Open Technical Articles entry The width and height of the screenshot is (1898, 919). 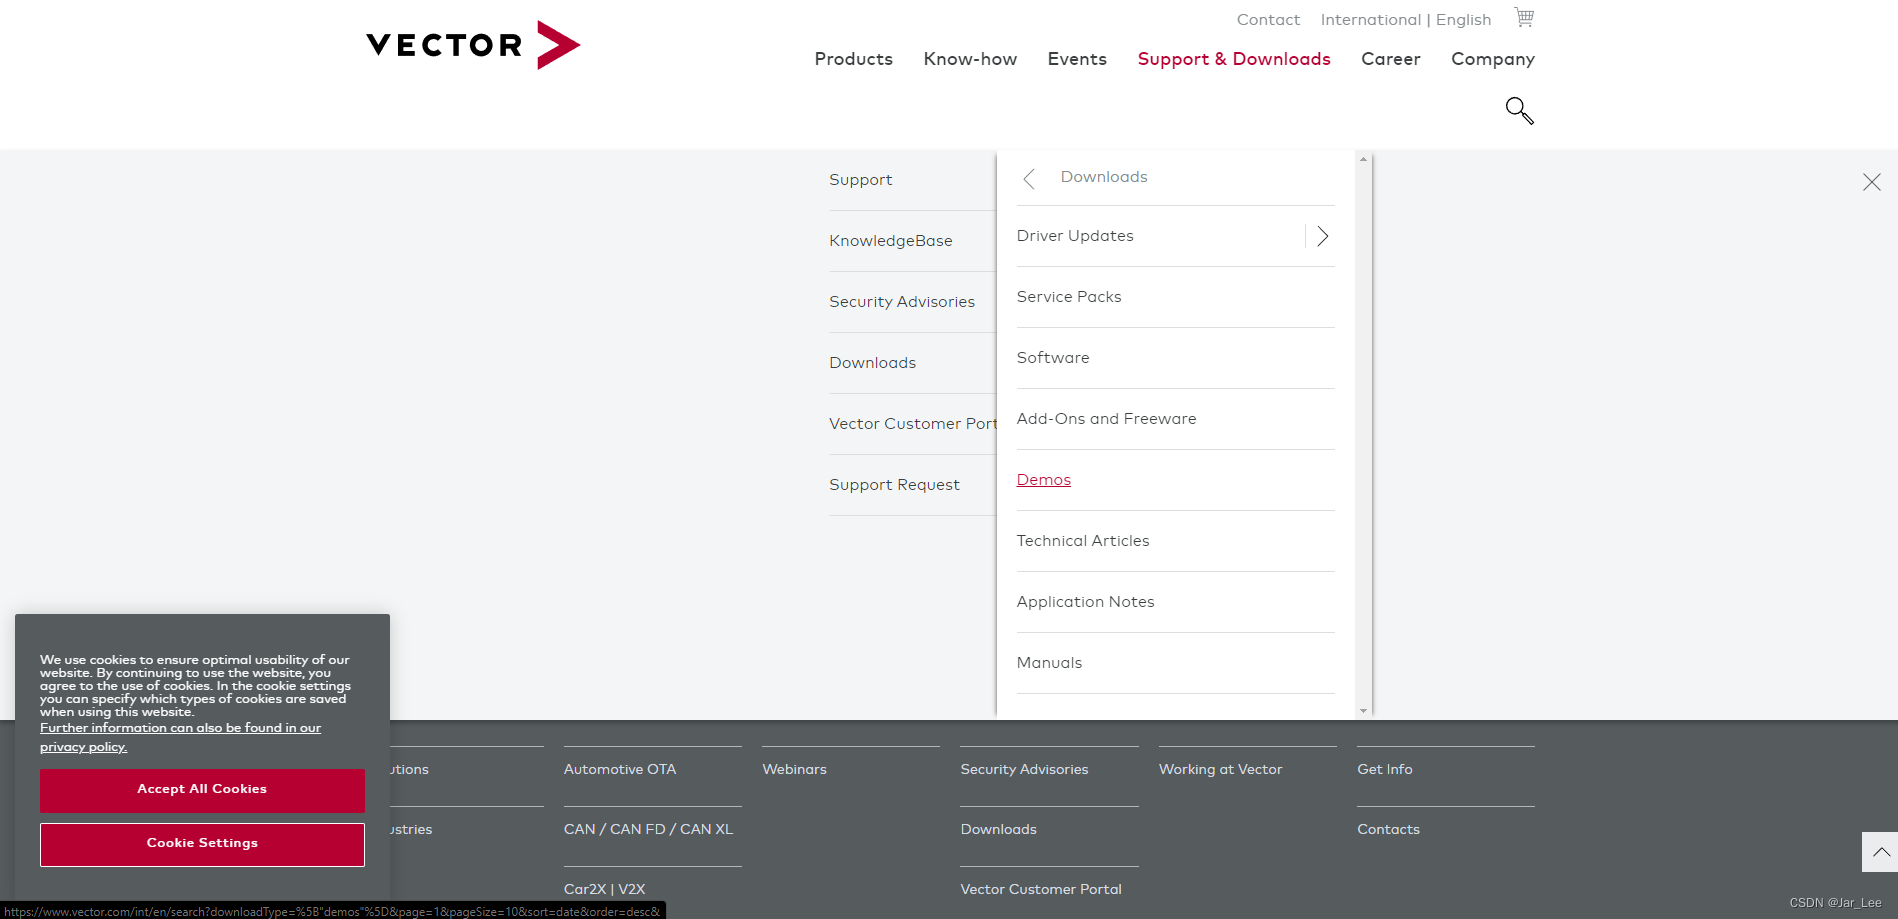pos(1083,541)
